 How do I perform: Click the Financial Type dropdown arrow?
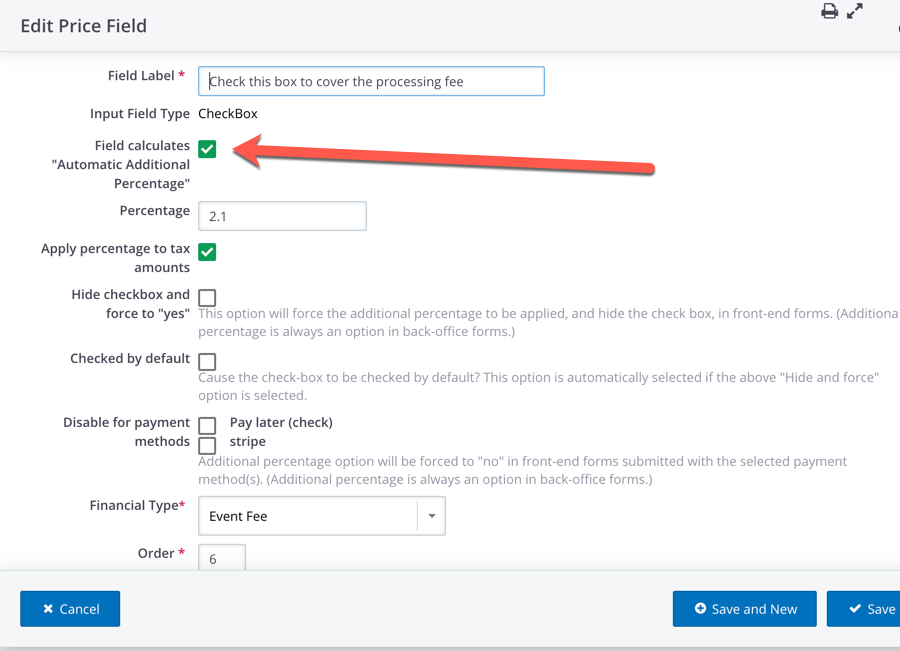(x=431, y=515)
